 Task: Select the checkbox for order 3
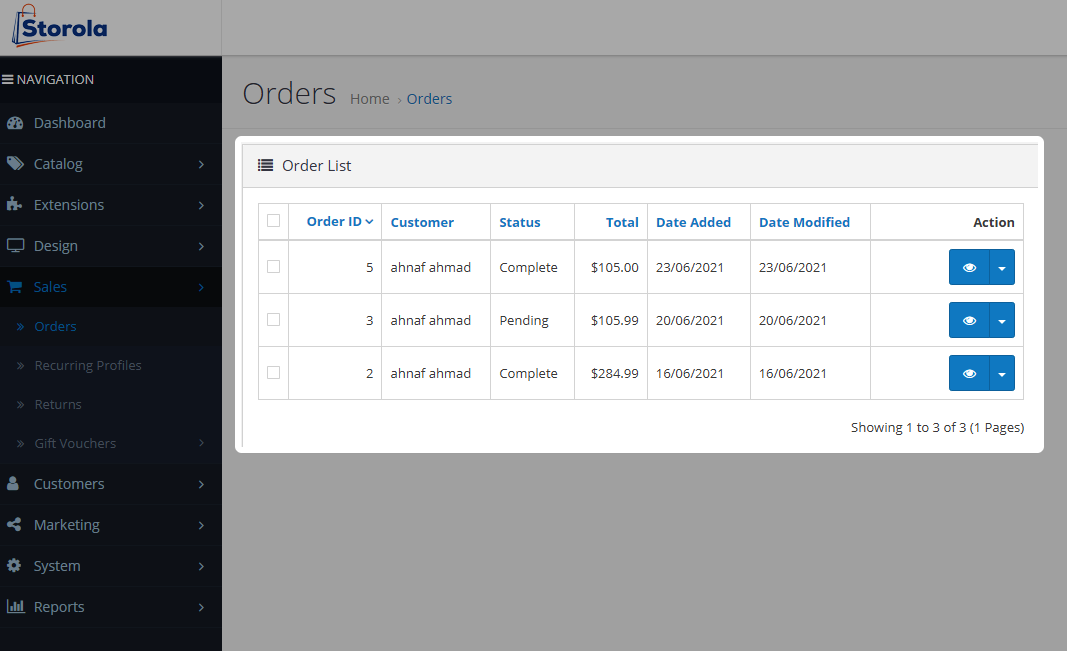coord(273,320)
